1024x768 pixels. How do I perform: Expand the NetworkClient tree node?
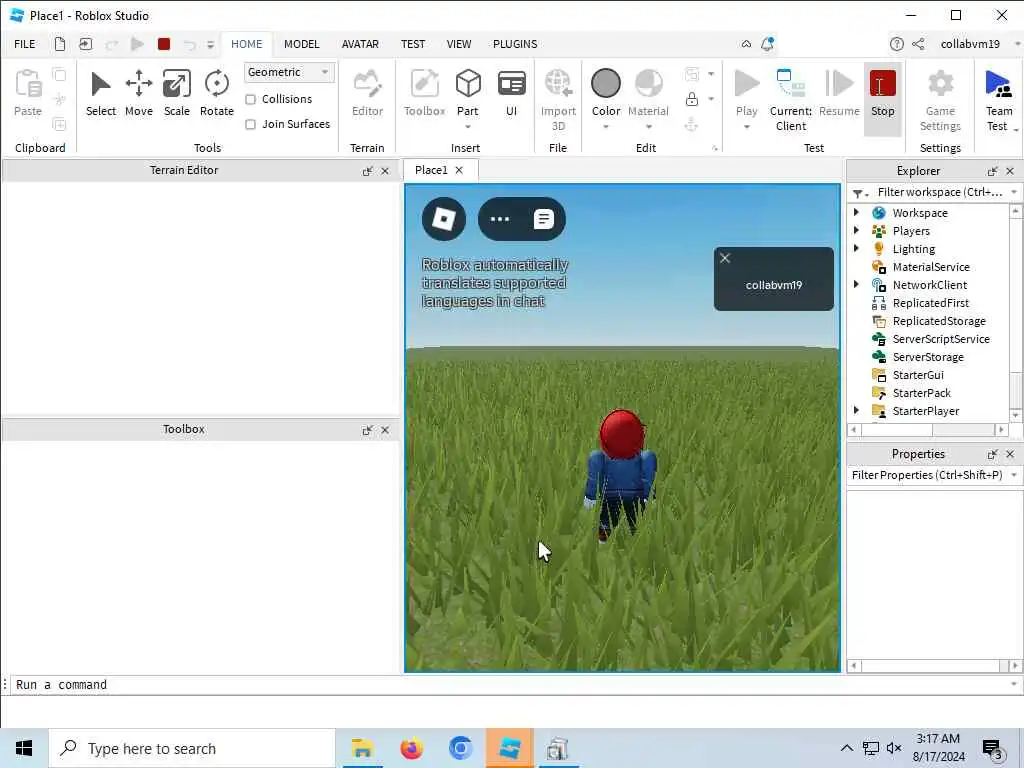(856, 284)
